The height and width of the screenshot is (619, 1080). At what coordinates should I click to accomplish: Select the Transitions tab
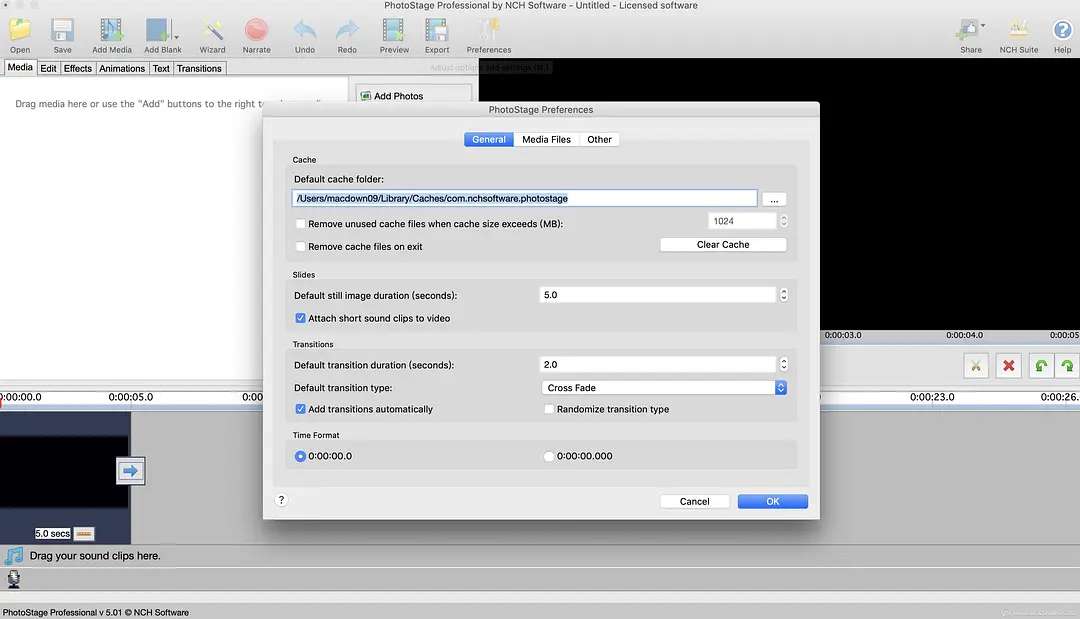pos(199,68)
